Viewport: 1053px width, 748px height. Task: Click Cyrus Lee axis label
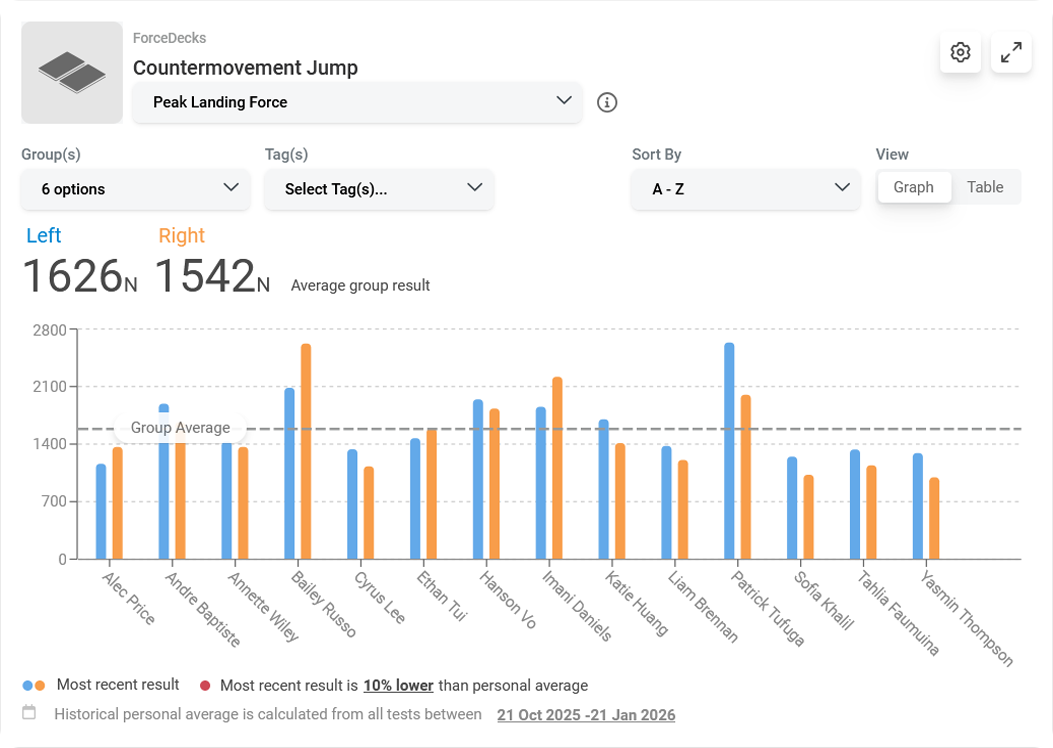379,598
